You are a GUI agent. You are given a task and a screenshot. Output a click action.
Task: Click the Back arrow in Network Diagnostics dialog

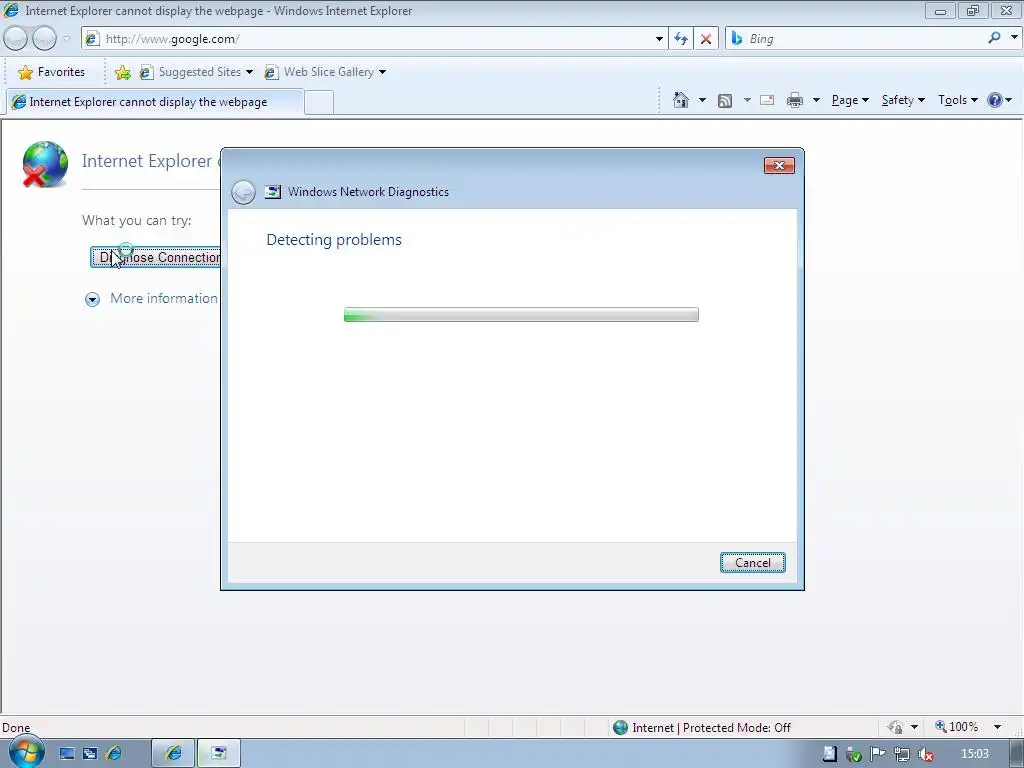(x=243, y=192)
